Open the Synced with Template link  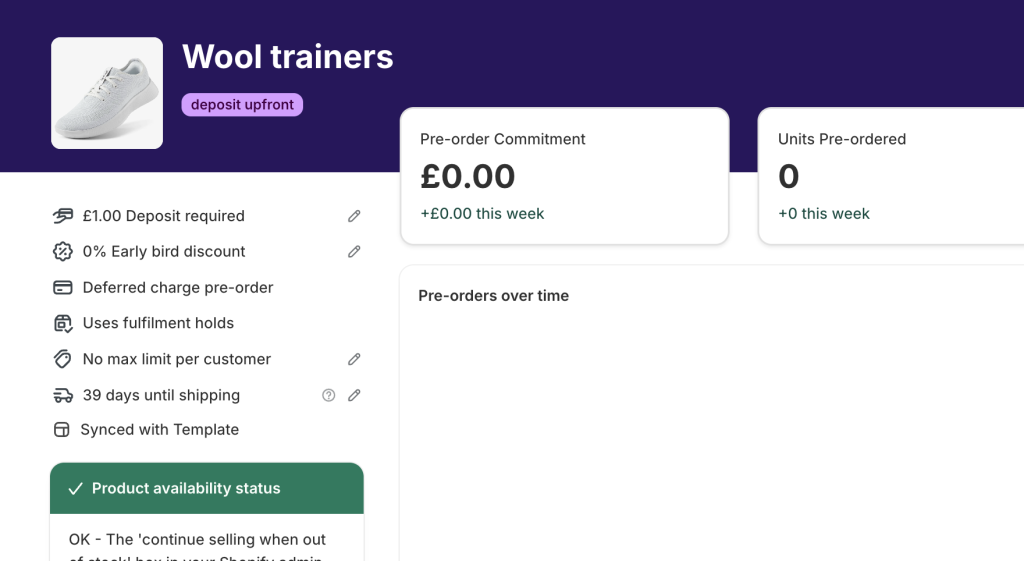click(159, 430)
